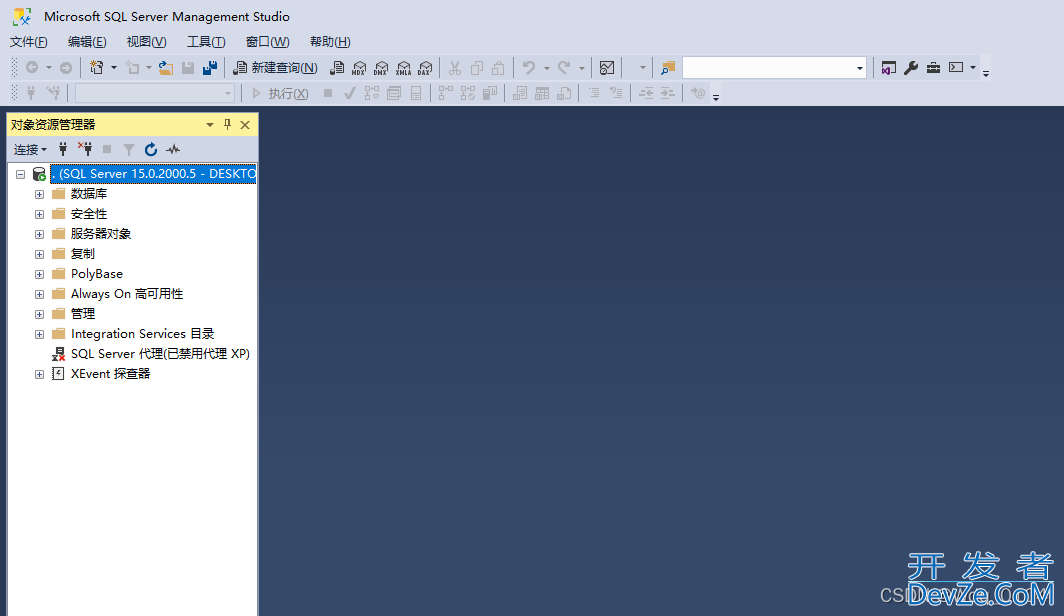Open Solution Explorer via the purple window icon

coord(888,68)
